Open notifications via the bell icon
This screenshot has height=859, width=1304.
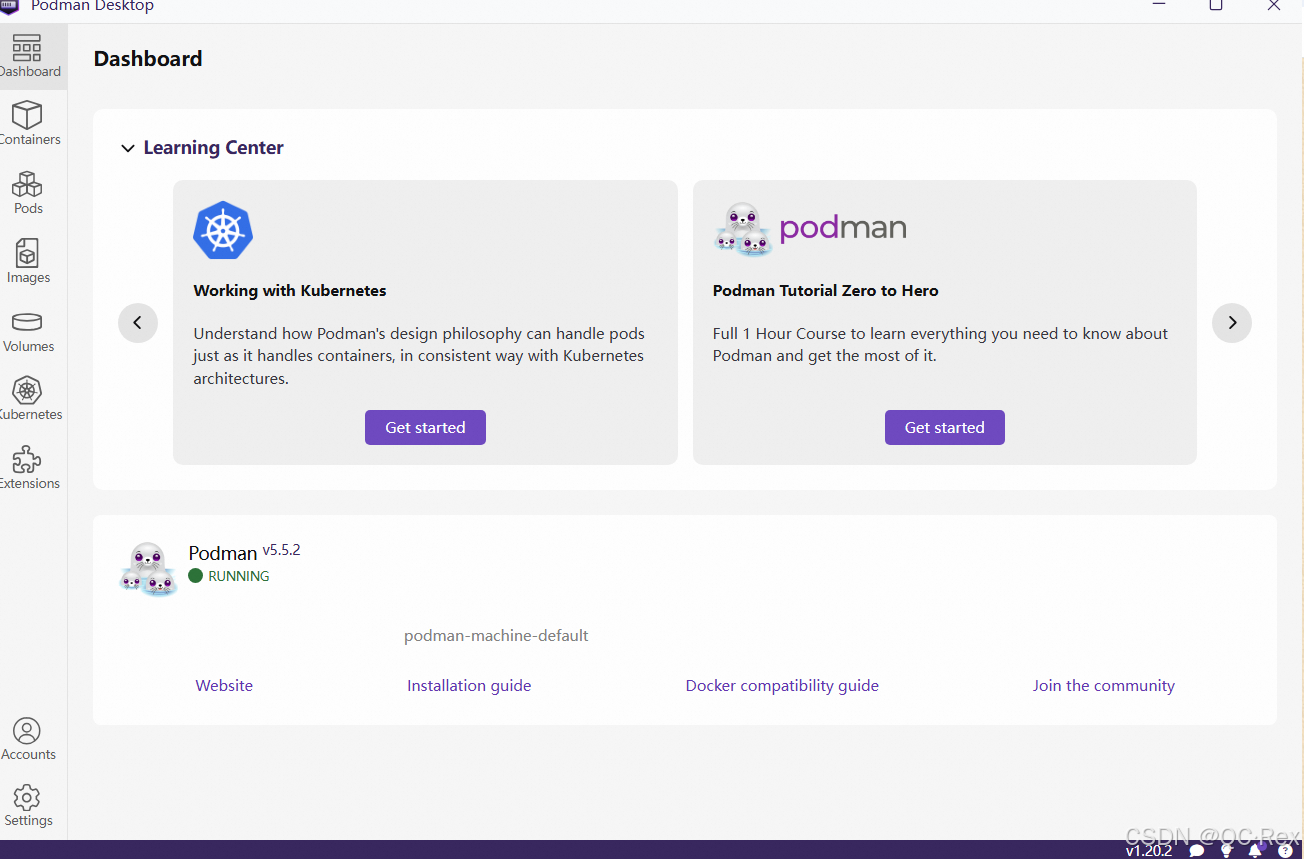pyautogui.click(x=1256, y=849)
